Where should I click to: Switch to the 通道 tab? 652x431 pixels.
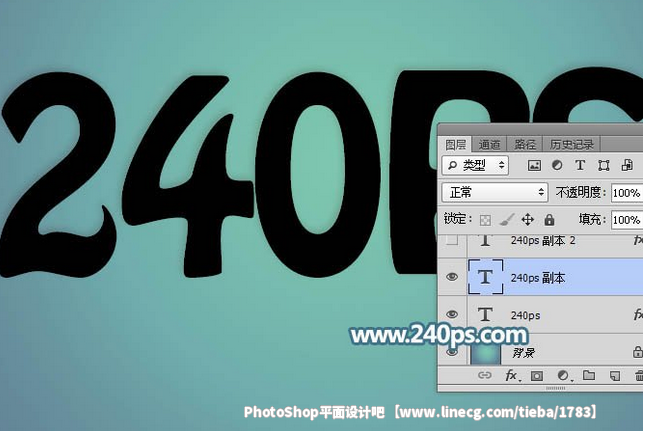pos(489,145)
